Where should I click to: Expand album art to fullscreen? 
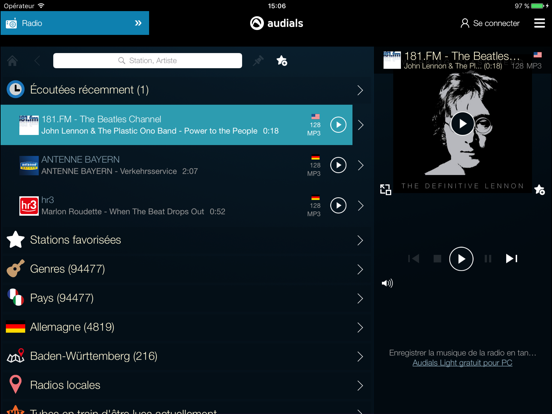[x=385, y=189]
